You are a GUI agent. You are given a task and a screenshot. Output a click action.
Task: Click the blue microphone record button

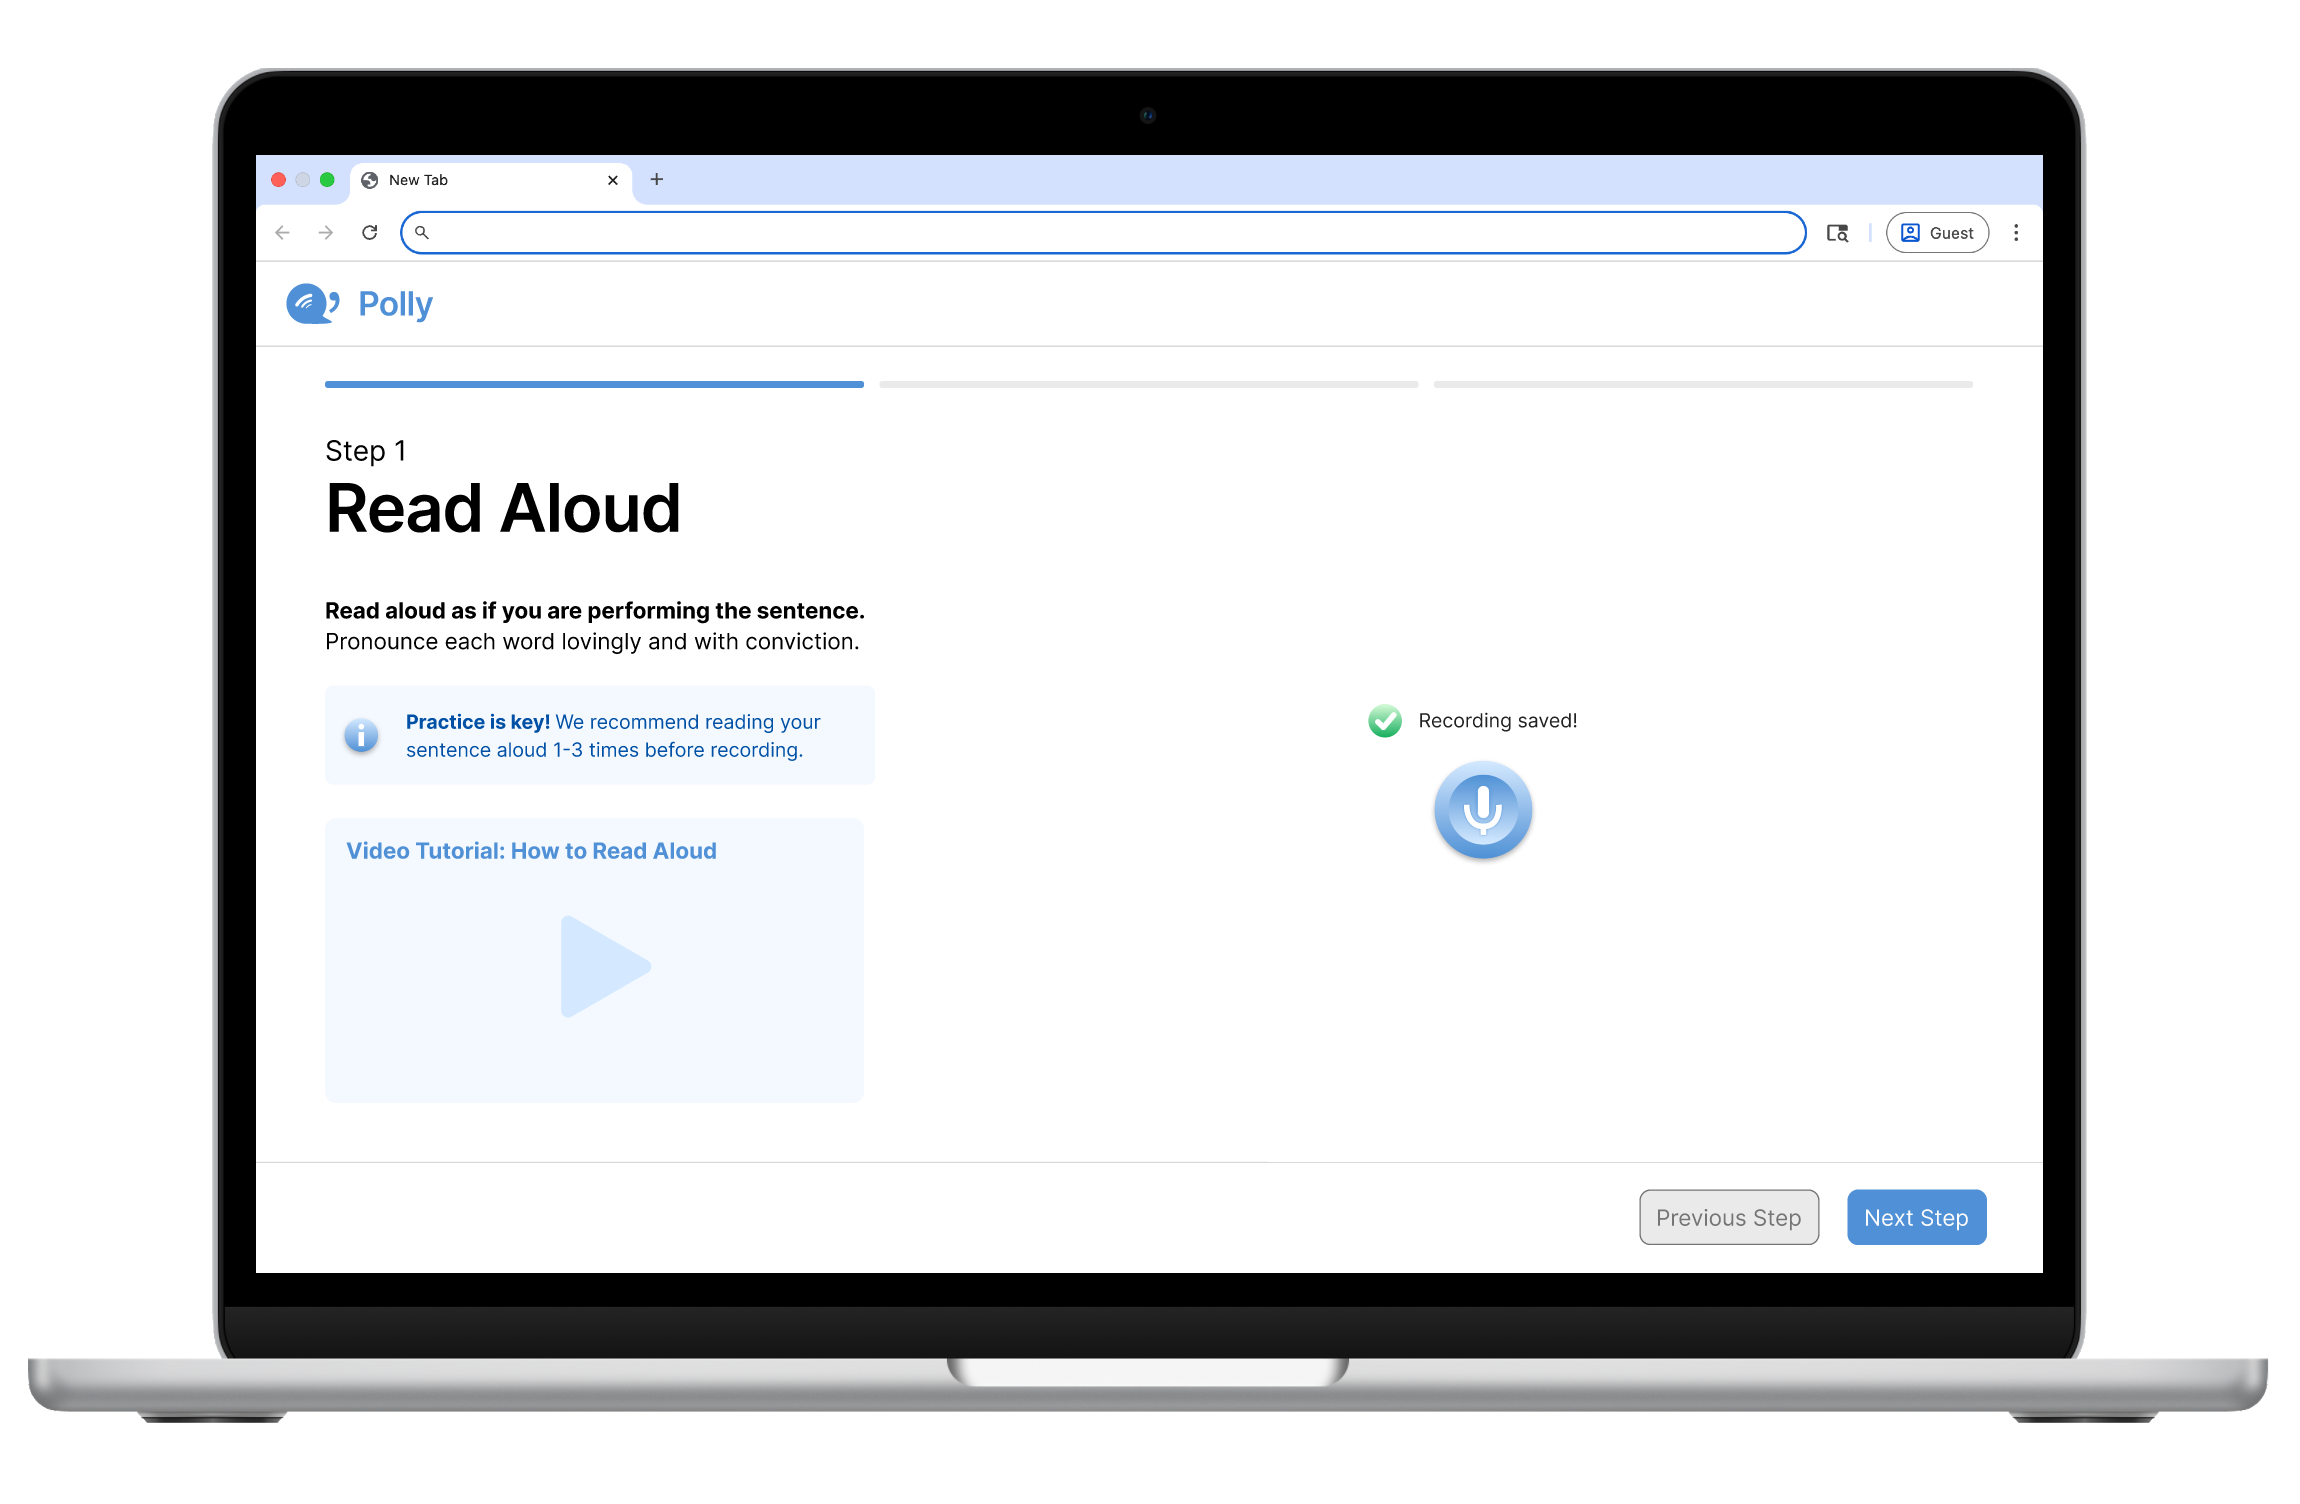1482,810
